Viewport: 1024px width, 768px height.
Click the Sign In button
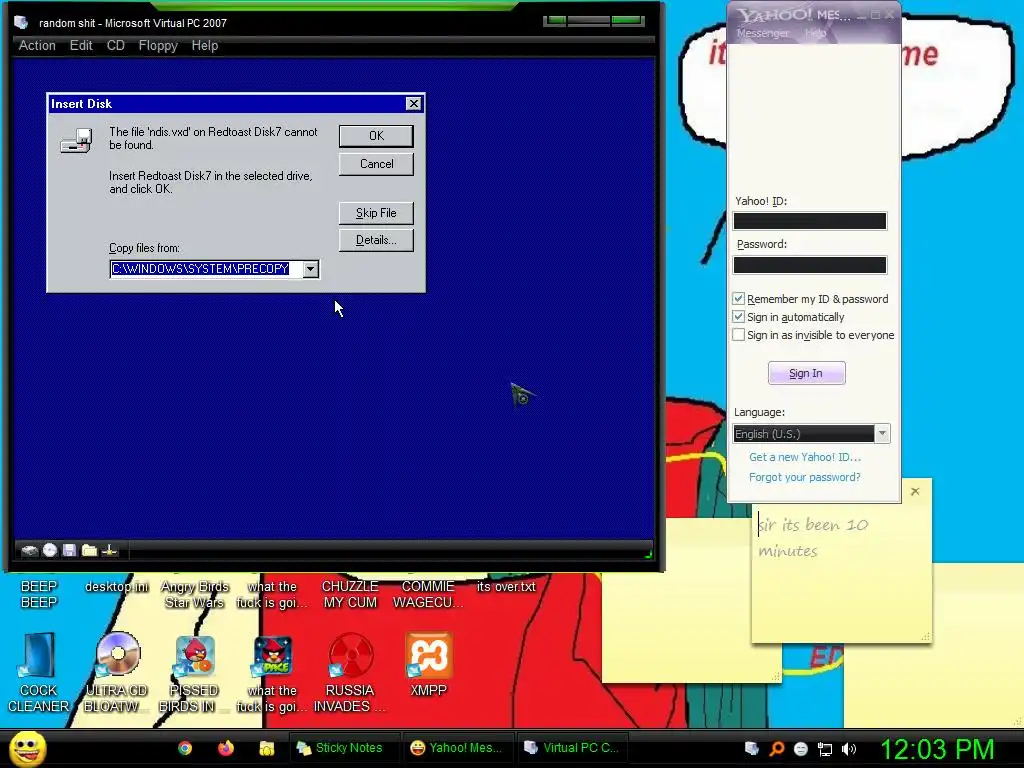[807, 374]
